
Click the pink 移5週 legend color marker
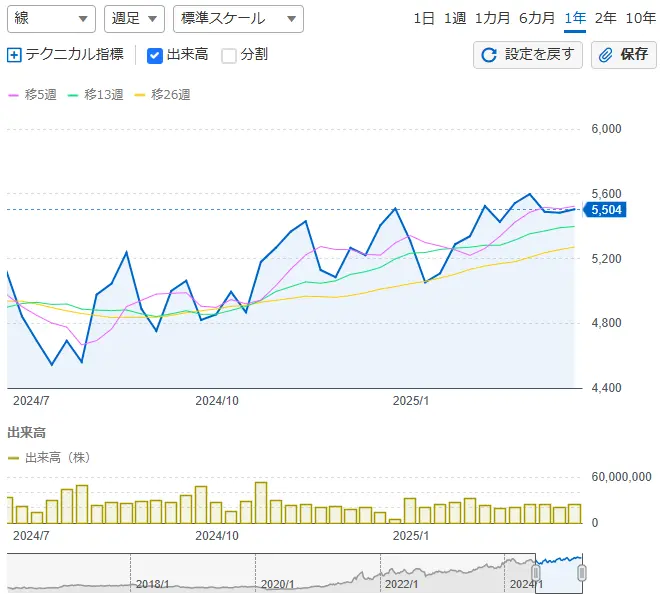point(13,96)
